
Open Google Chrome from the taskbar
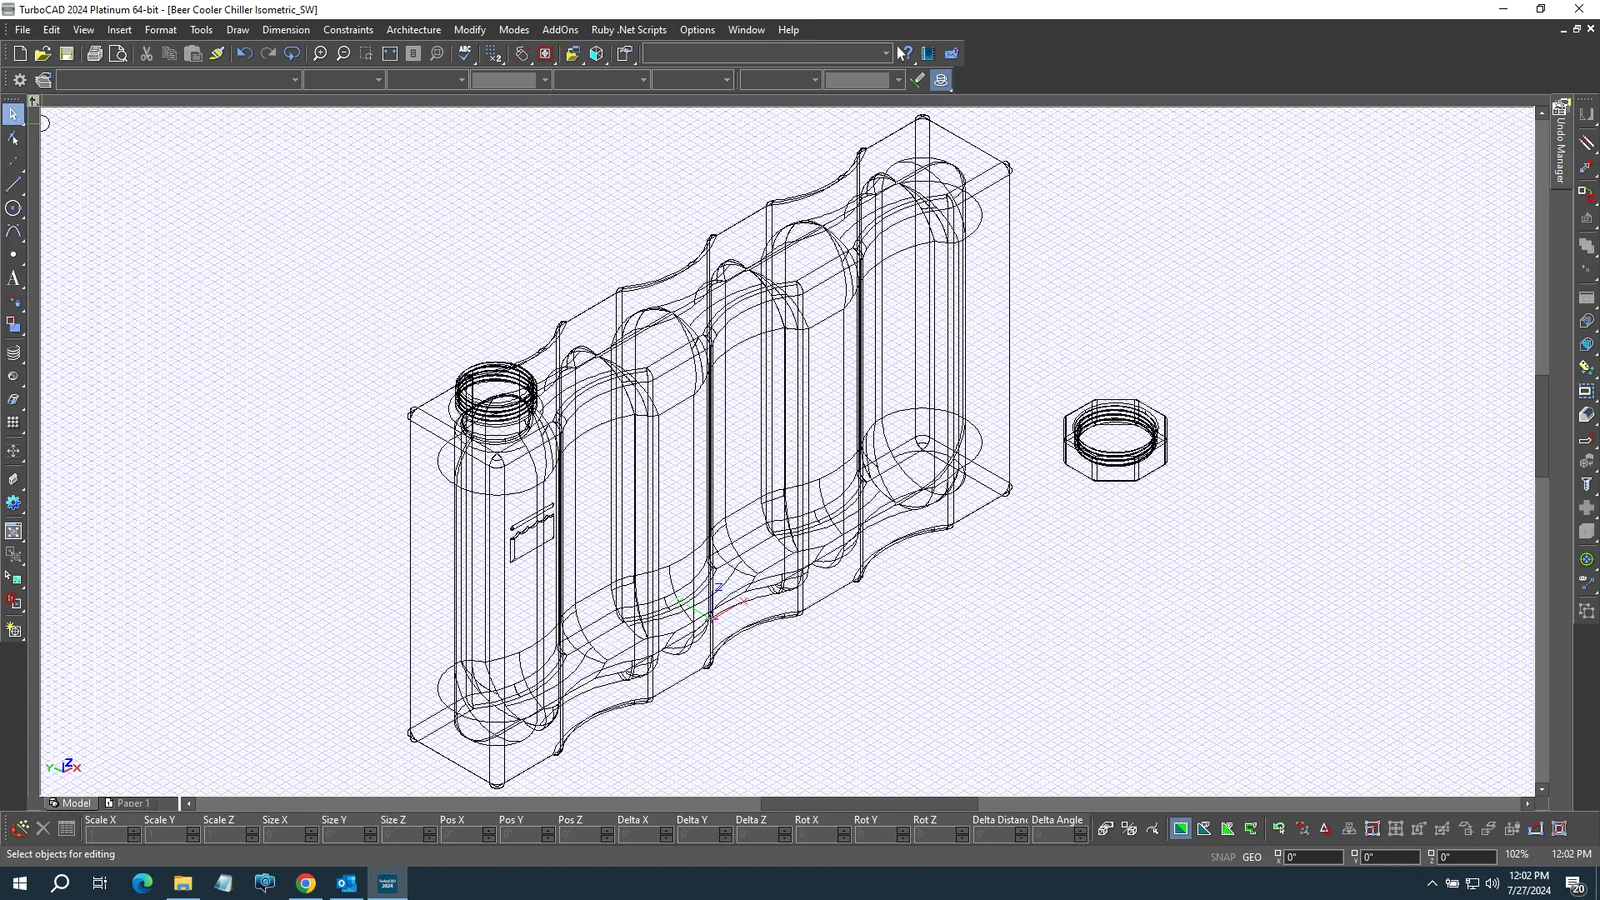(x=306, y=883)
